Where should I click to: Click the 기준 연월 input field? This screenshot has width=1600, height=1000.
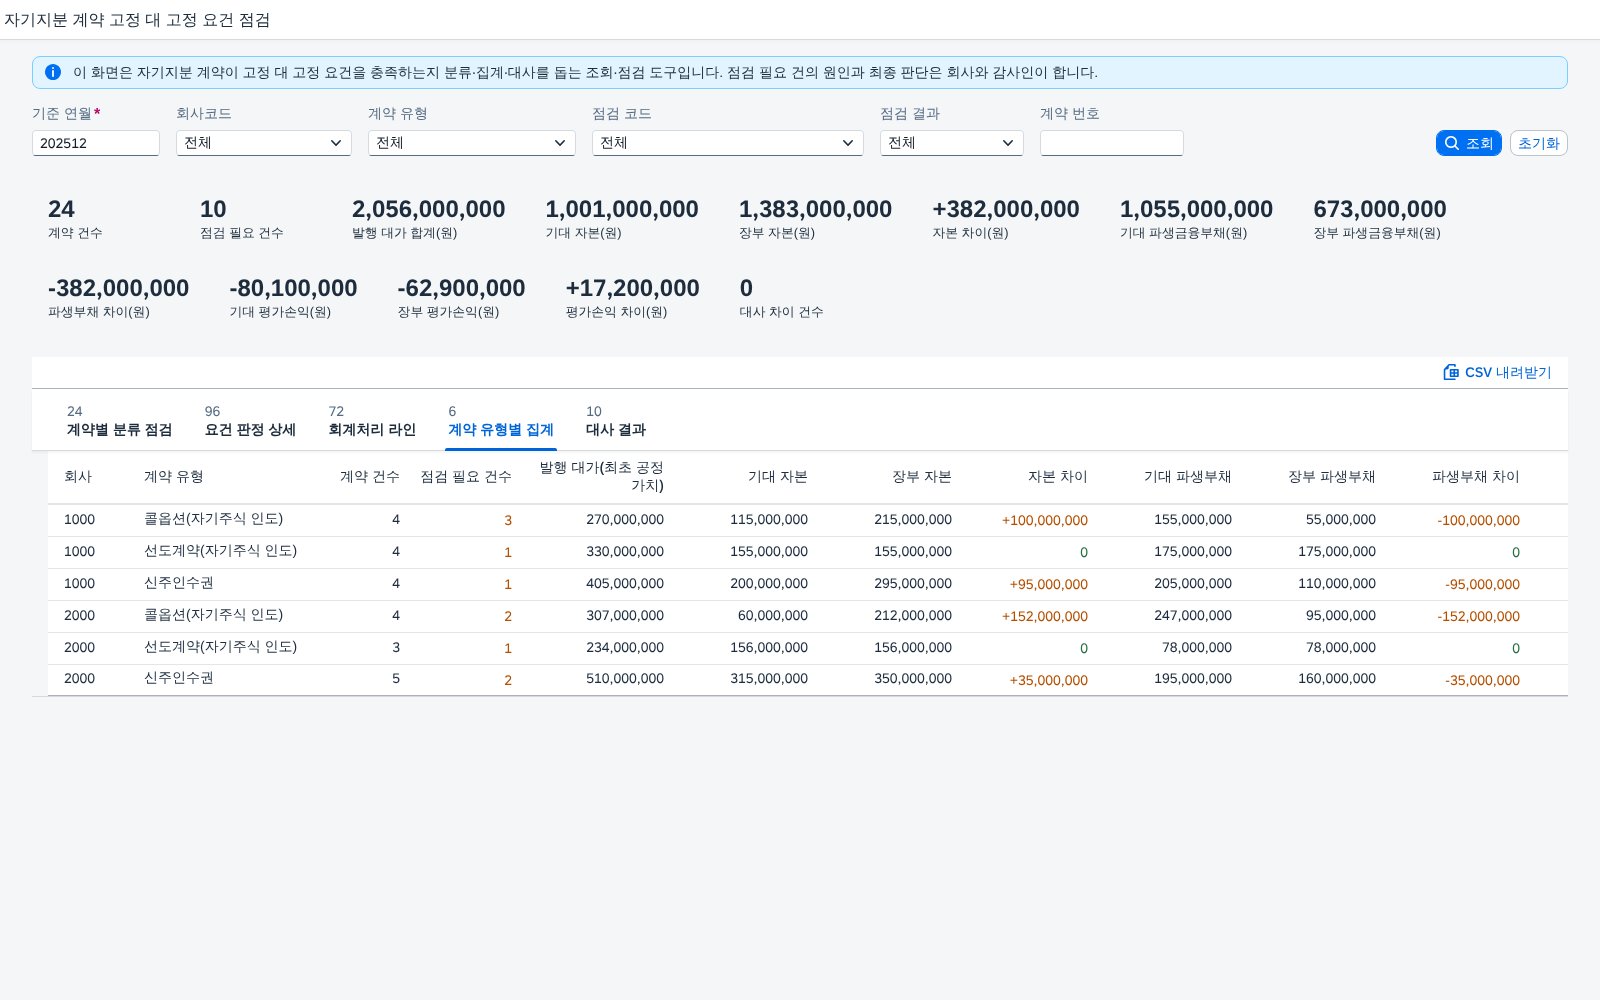[96, 143]
